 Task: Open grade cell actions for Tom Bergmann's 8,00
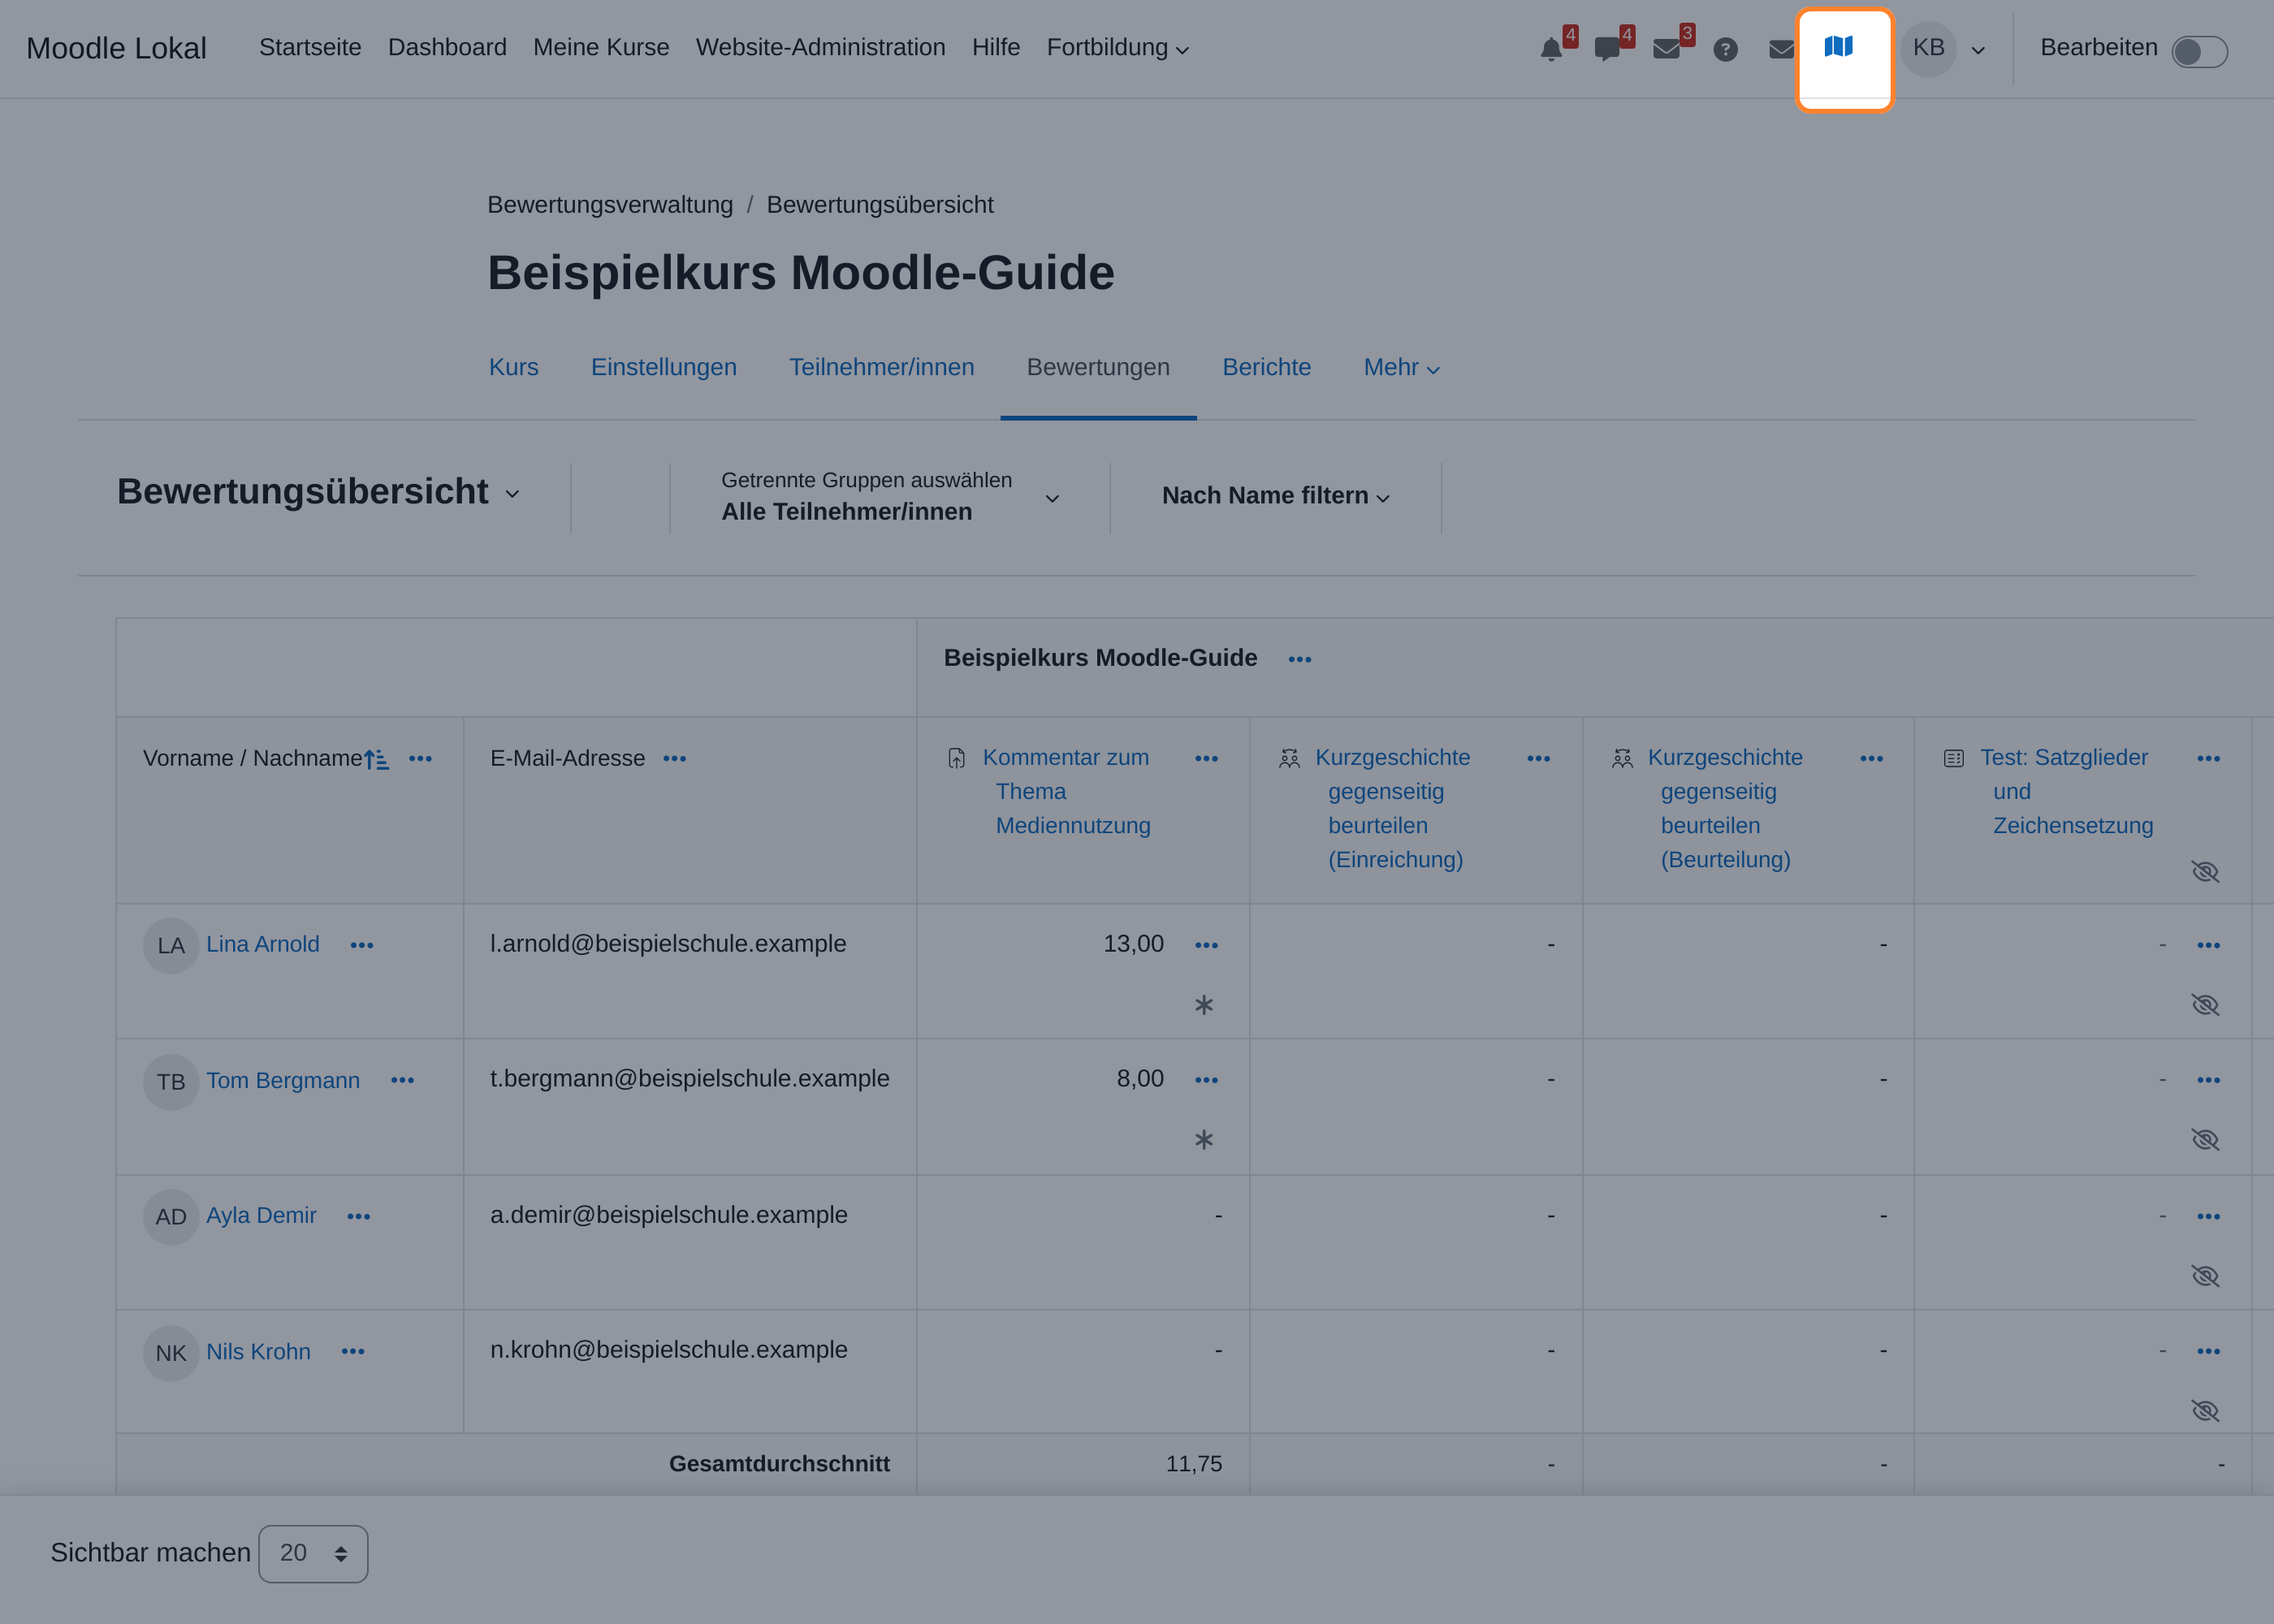1207,1080
